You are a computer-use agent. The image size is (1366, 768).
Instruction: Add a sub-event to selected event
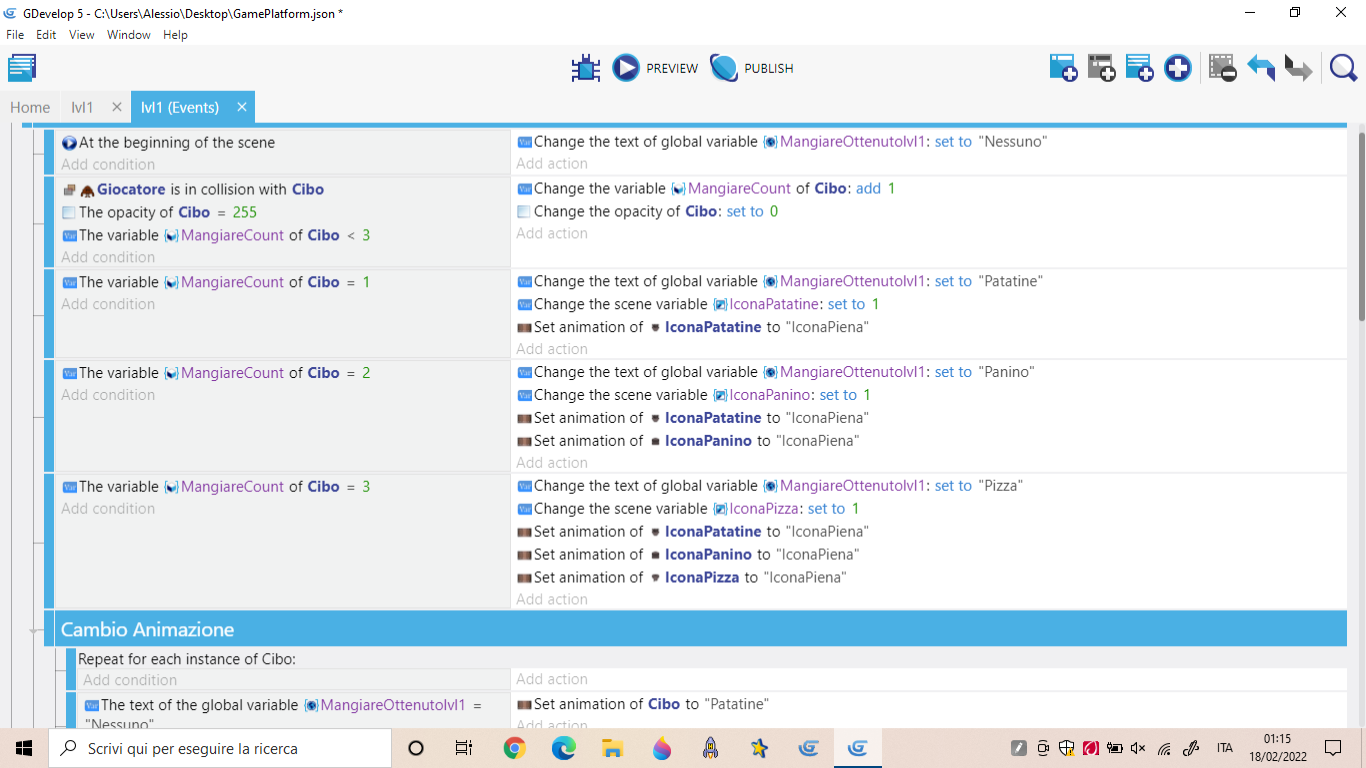click(1101, 68)
